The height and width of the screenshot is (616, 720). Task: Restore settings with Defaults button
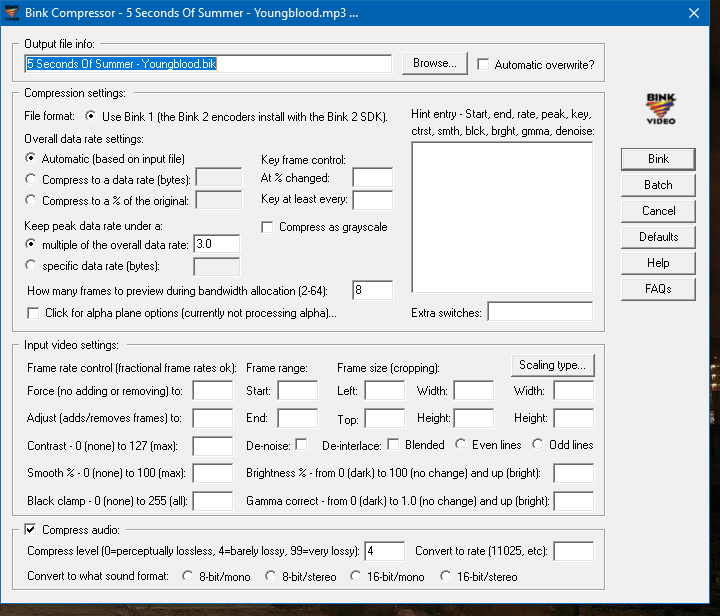(x=658, y=237)
